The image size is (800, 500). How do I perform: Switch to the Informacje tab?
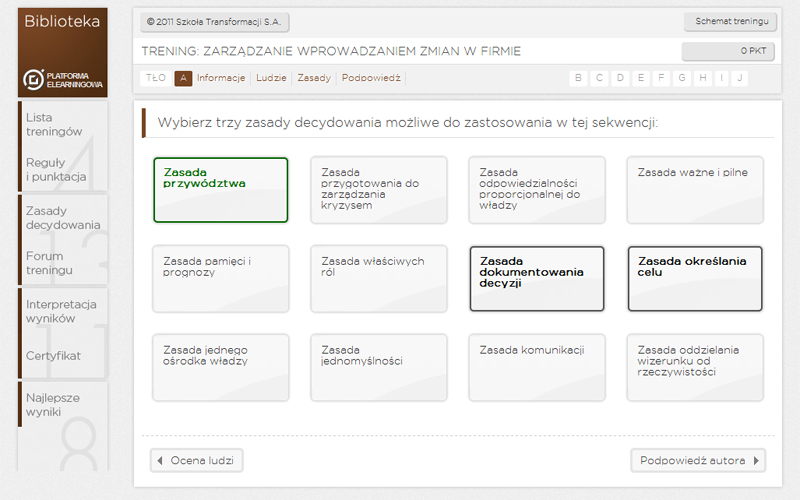(x=221, y=78)
